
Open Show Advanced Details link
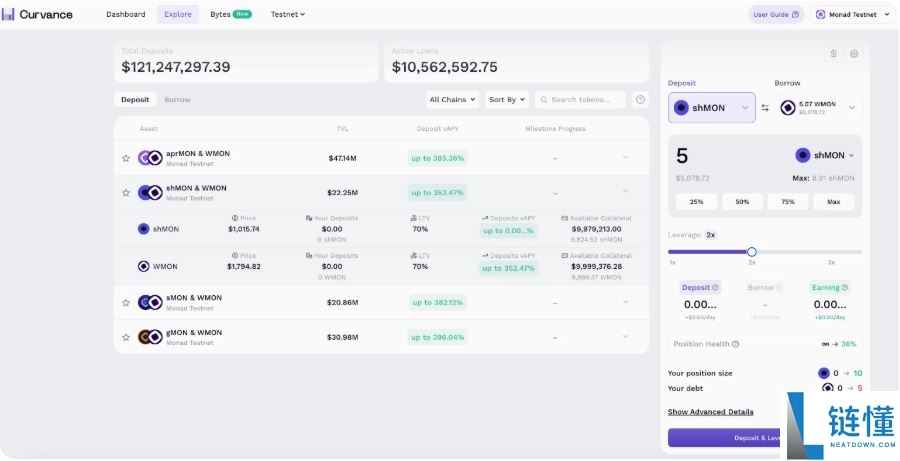(710, 412)
